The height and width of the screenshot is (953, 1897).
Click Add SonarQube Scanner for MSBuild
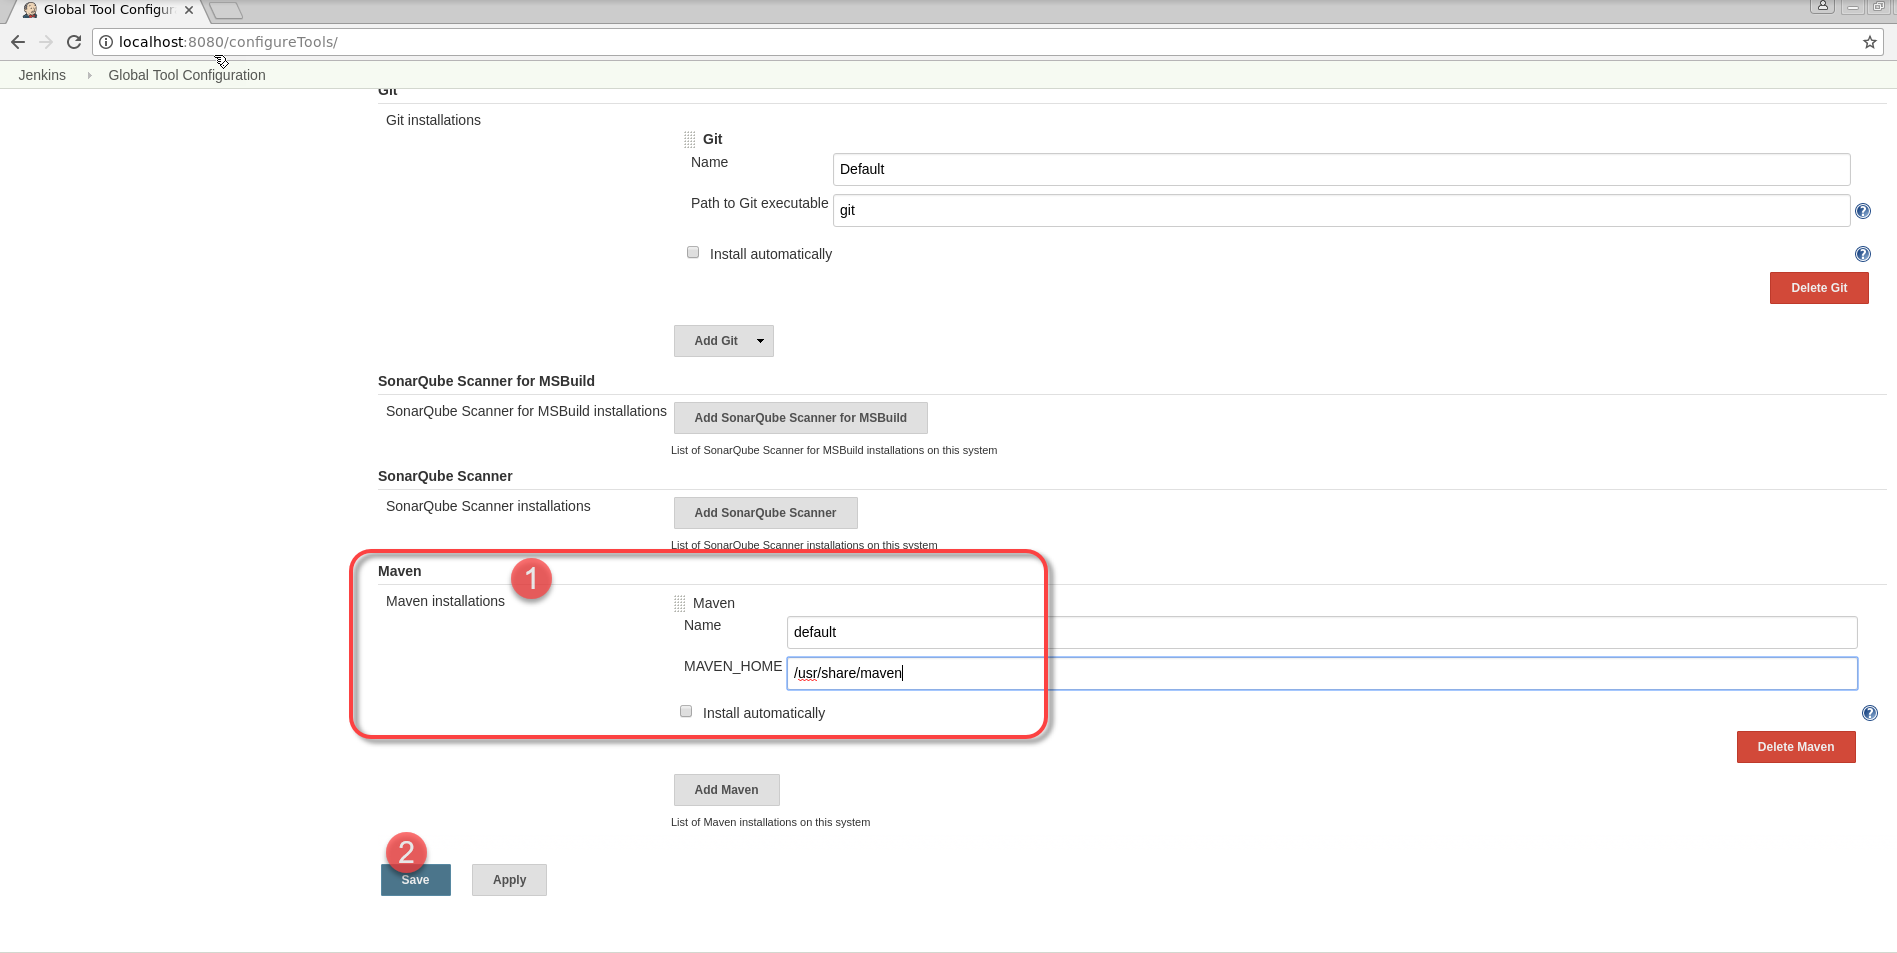[x=801, y=418]
